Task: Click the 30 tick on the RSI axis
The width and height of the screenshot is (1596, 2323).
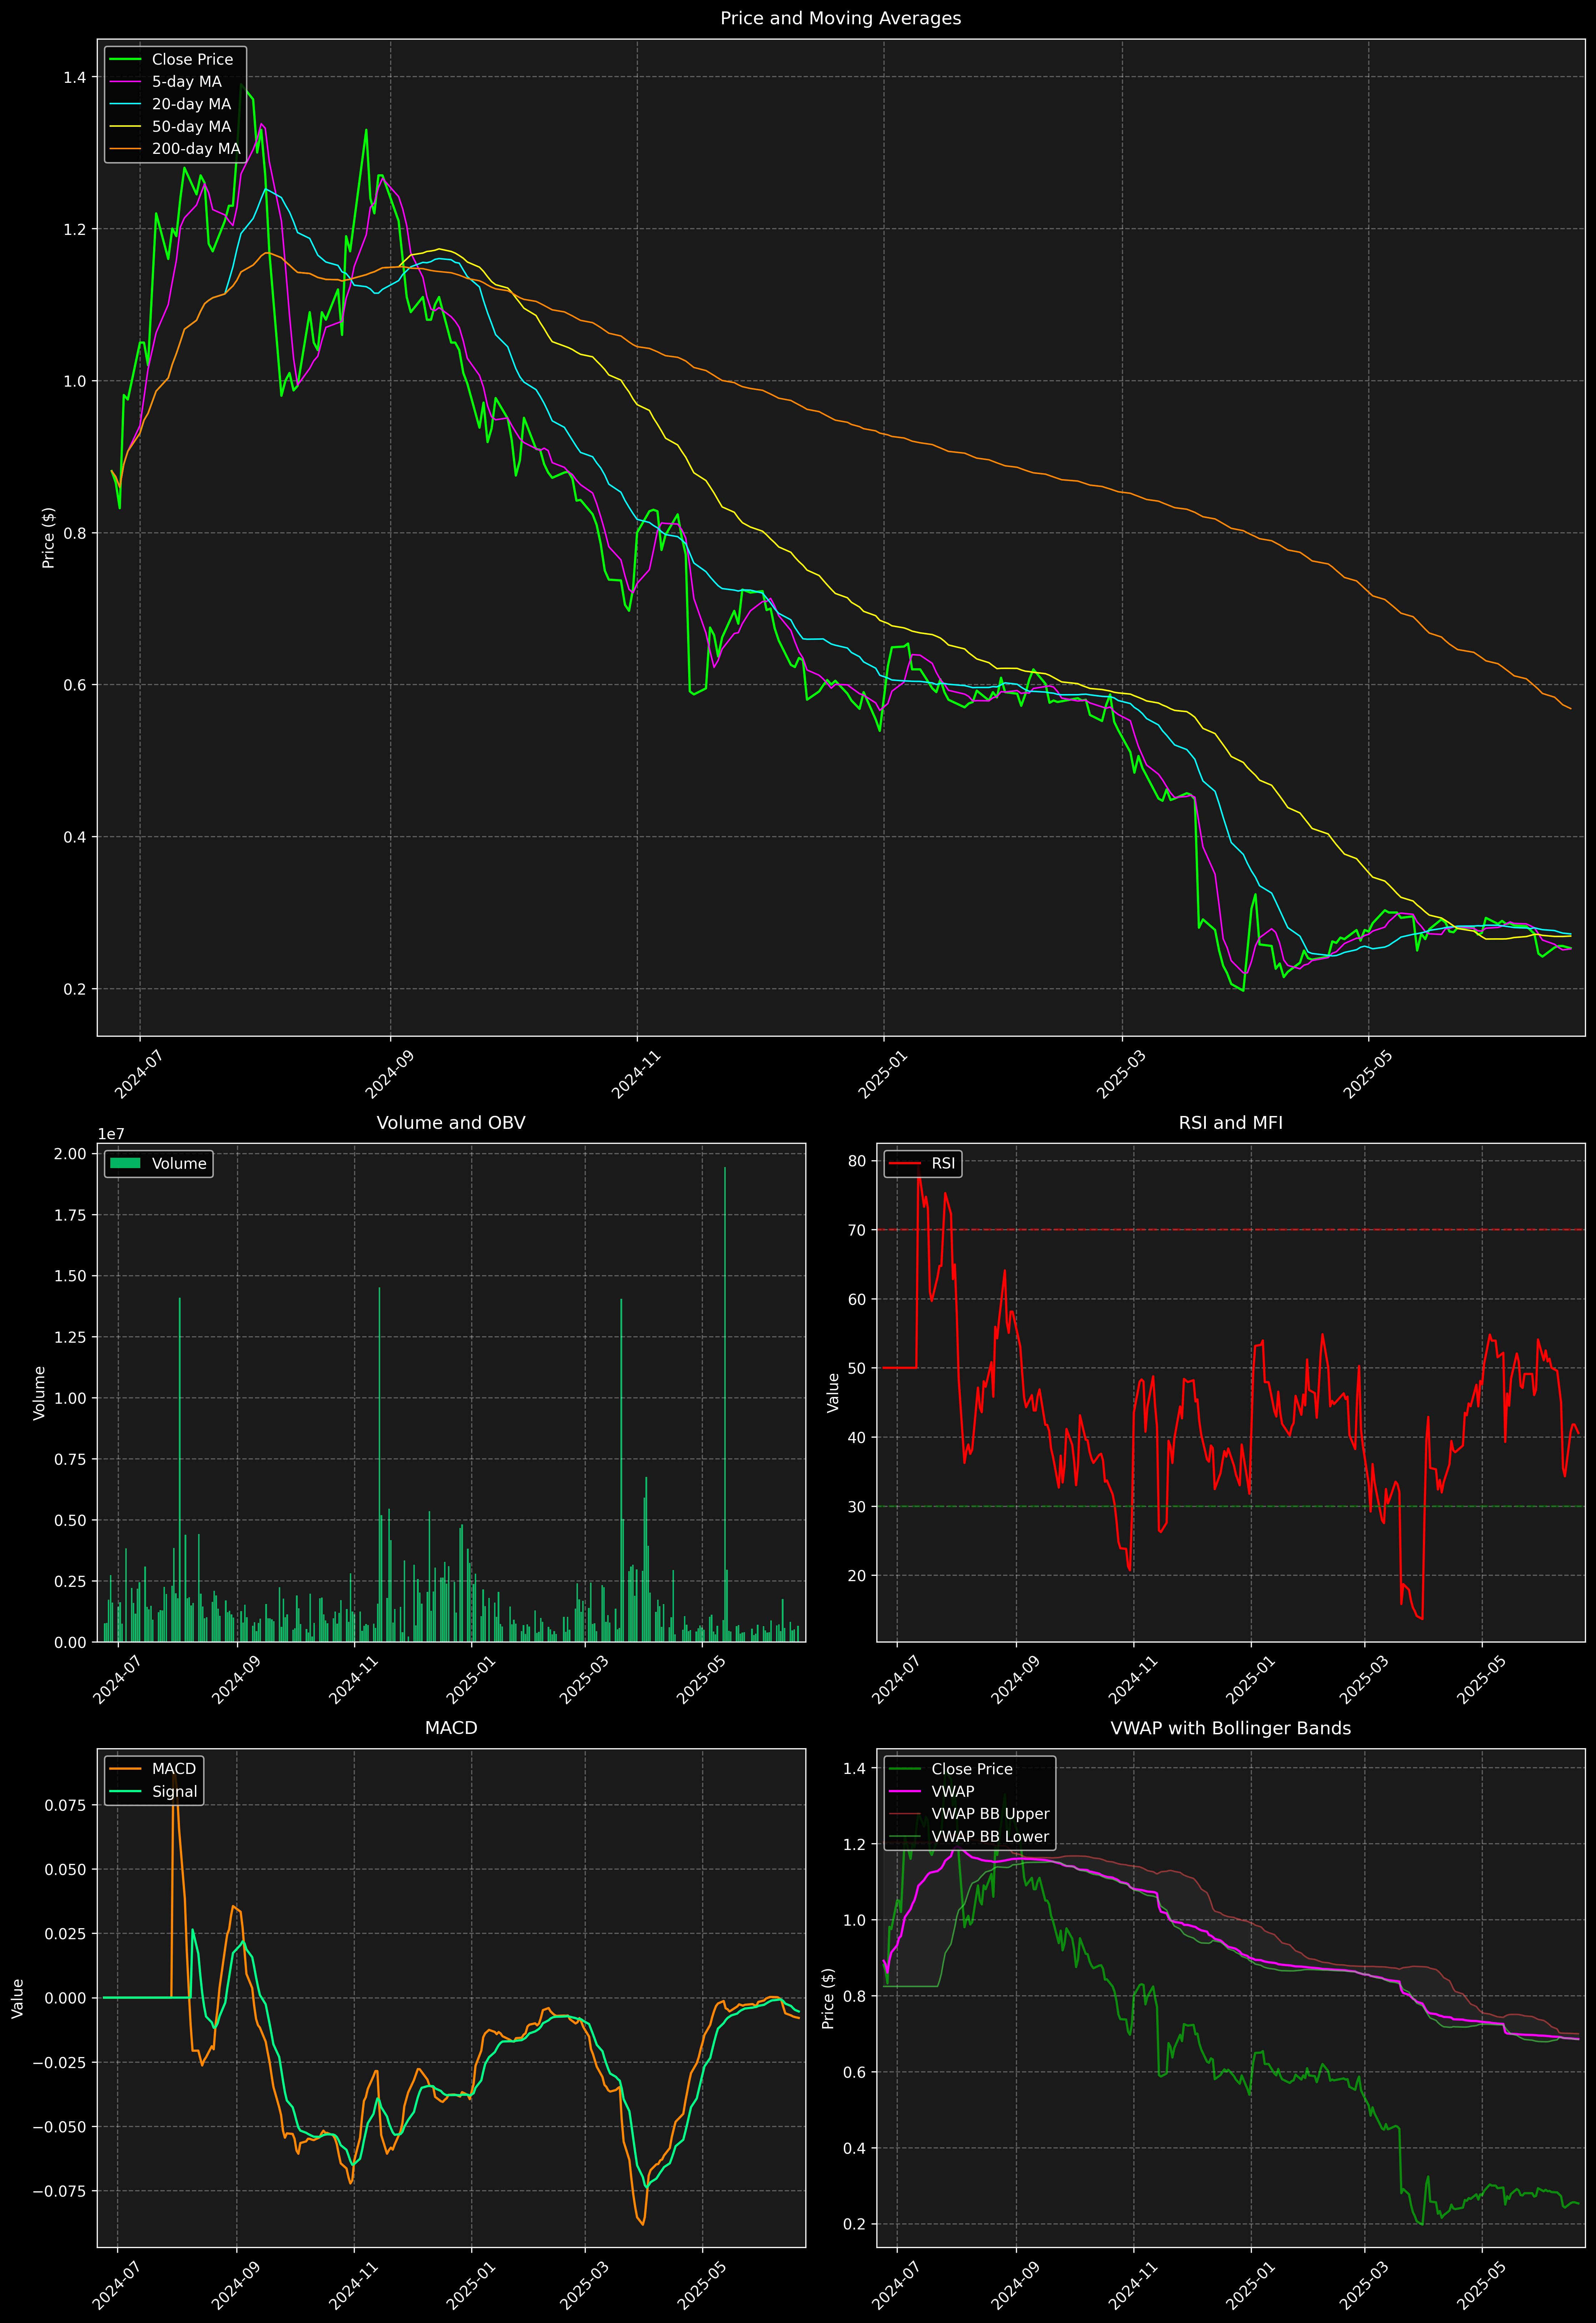Action: tap(857, 1506)
